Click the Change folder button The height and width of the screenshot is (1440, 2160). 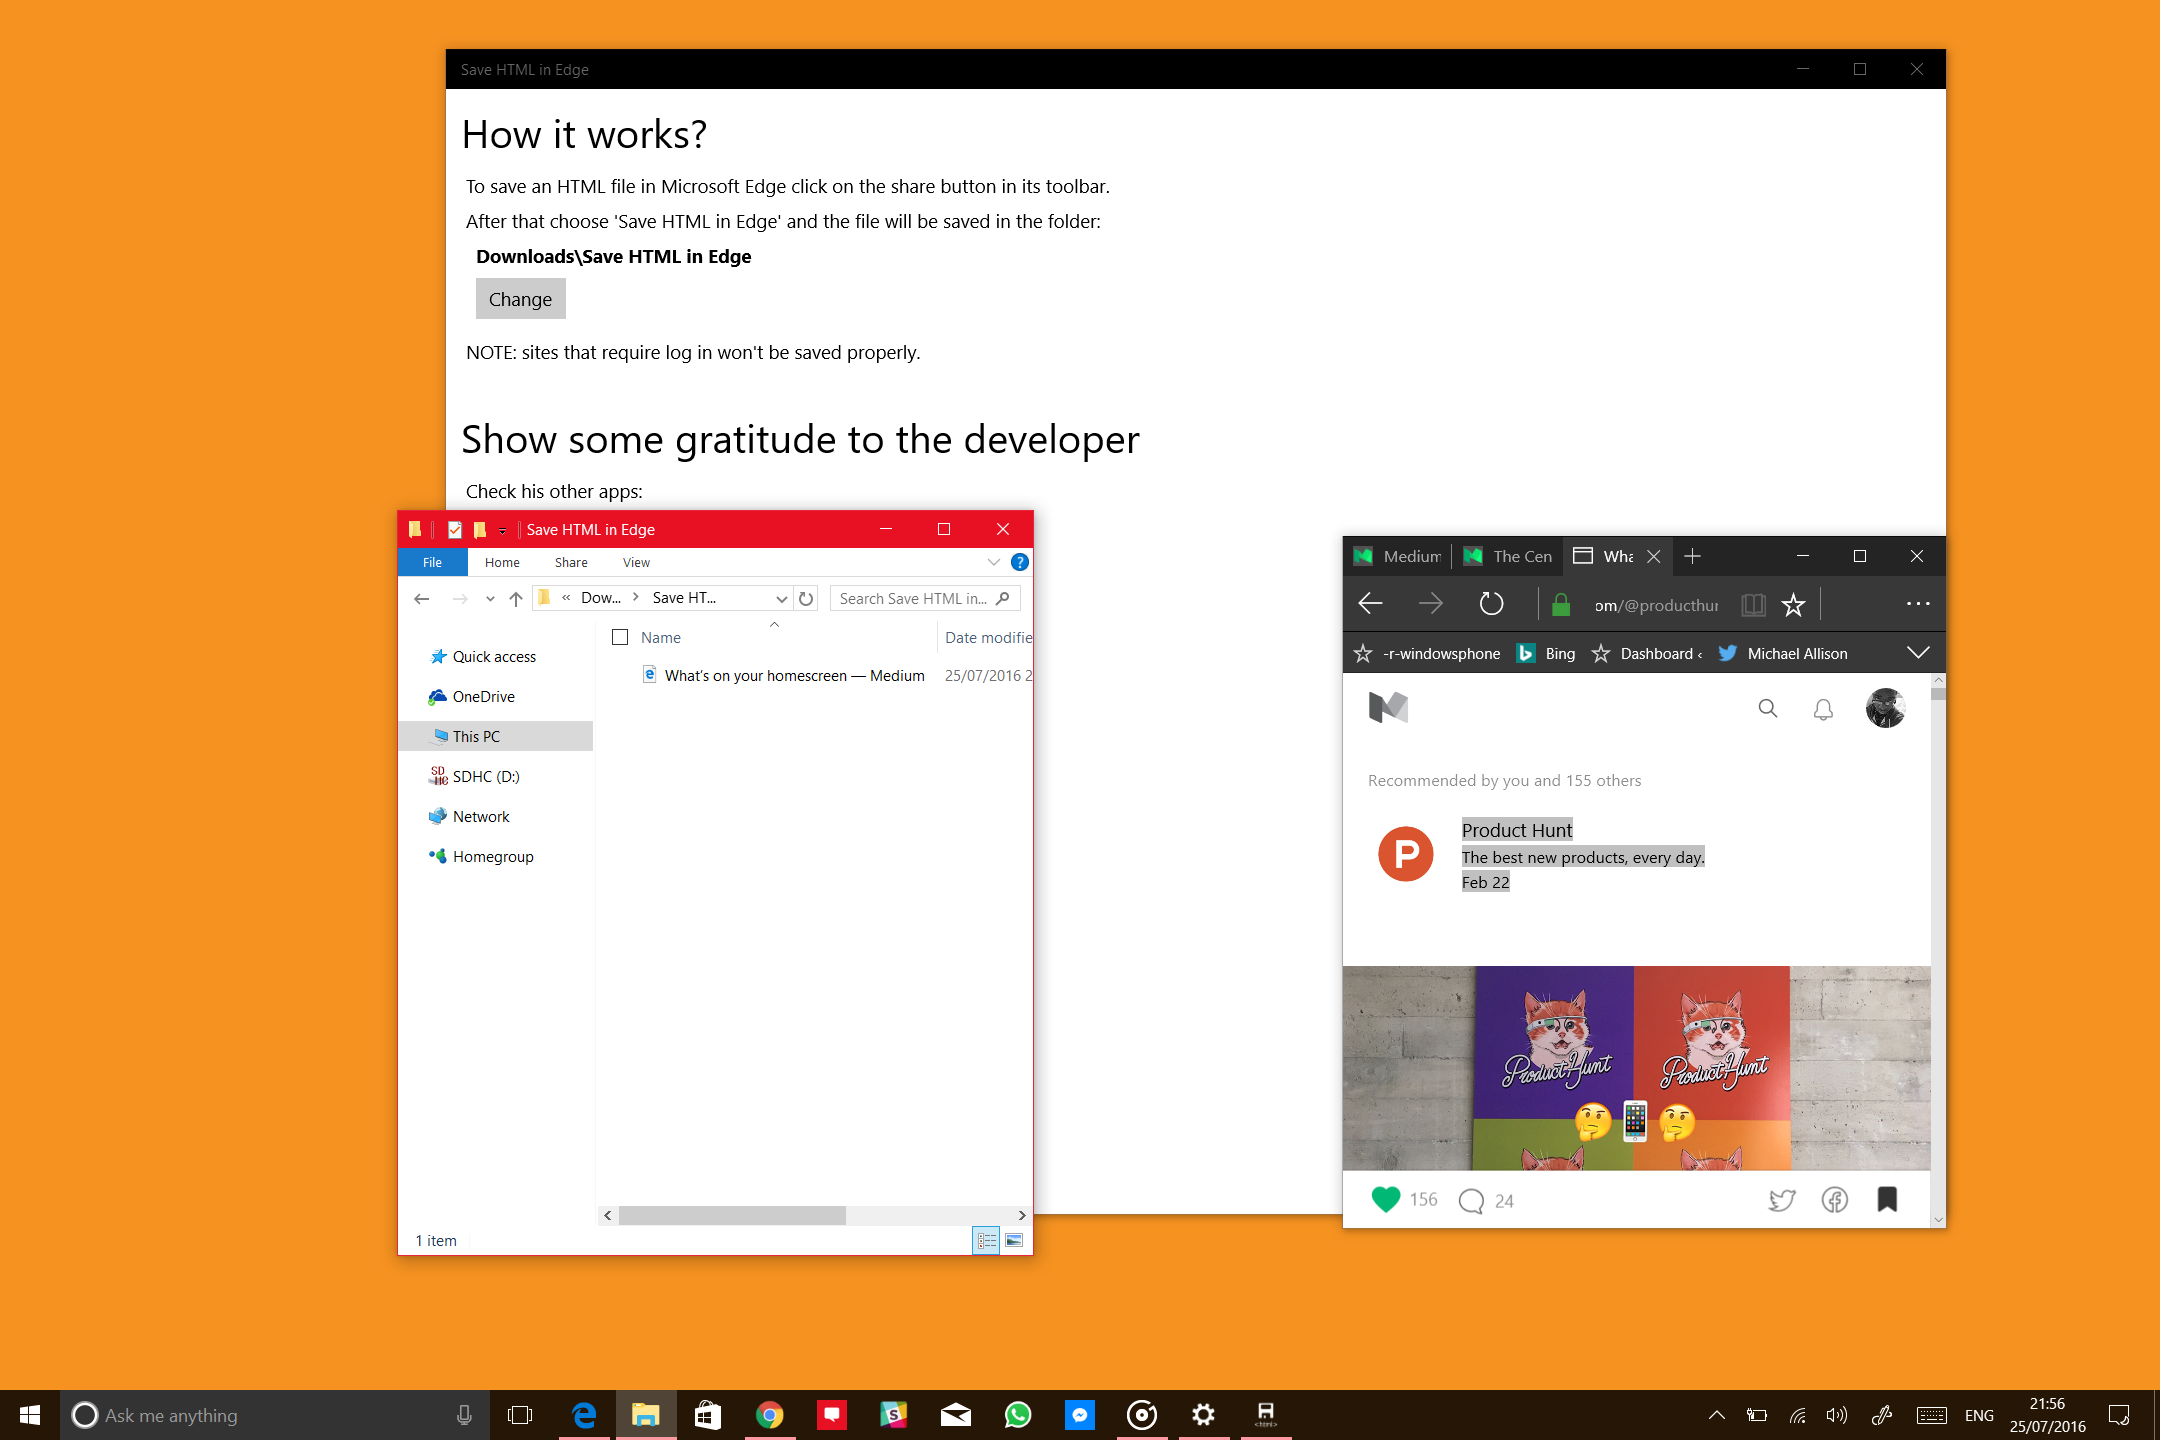(520, 299)
